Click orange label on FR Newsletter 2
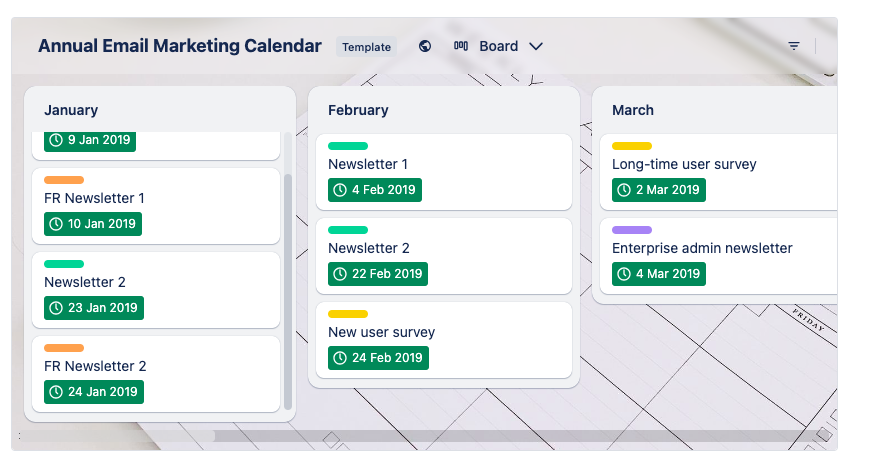This screenshot has width=876, height=460. [x=64, y=348]
